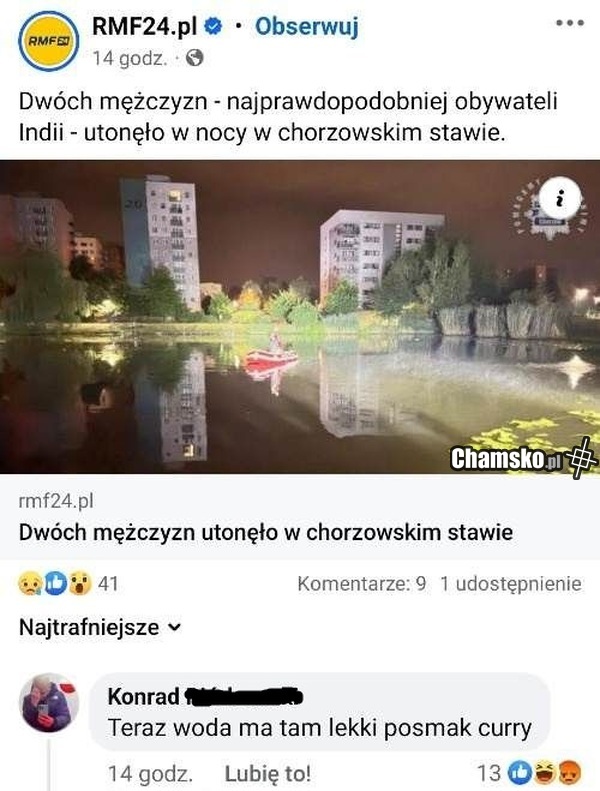Click the wow reaction emoji on the post

click(80, 584)
